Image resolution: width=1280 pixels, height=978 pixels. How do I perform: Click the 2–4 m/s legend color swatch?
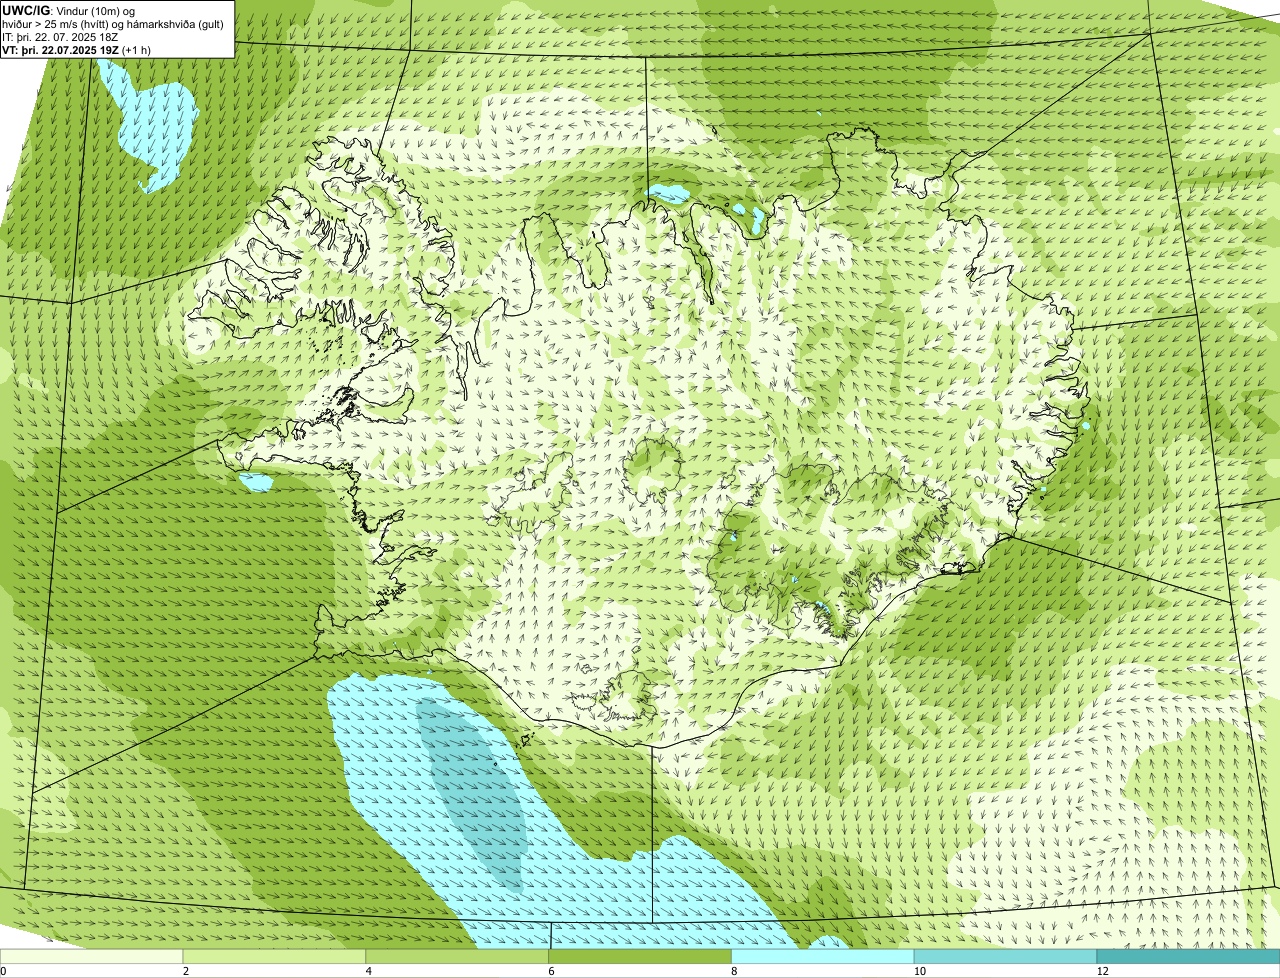click(x=274, y=957)
